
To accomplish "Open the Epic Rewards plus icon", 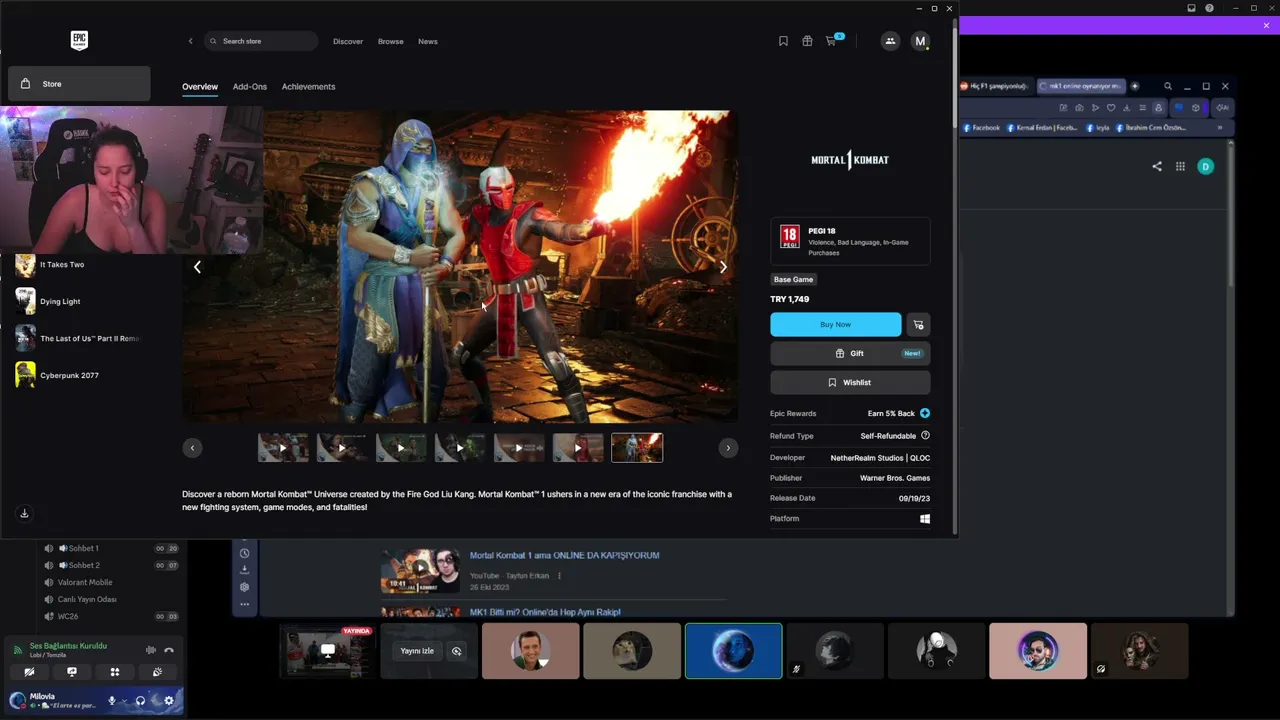I will click(925, 413).
